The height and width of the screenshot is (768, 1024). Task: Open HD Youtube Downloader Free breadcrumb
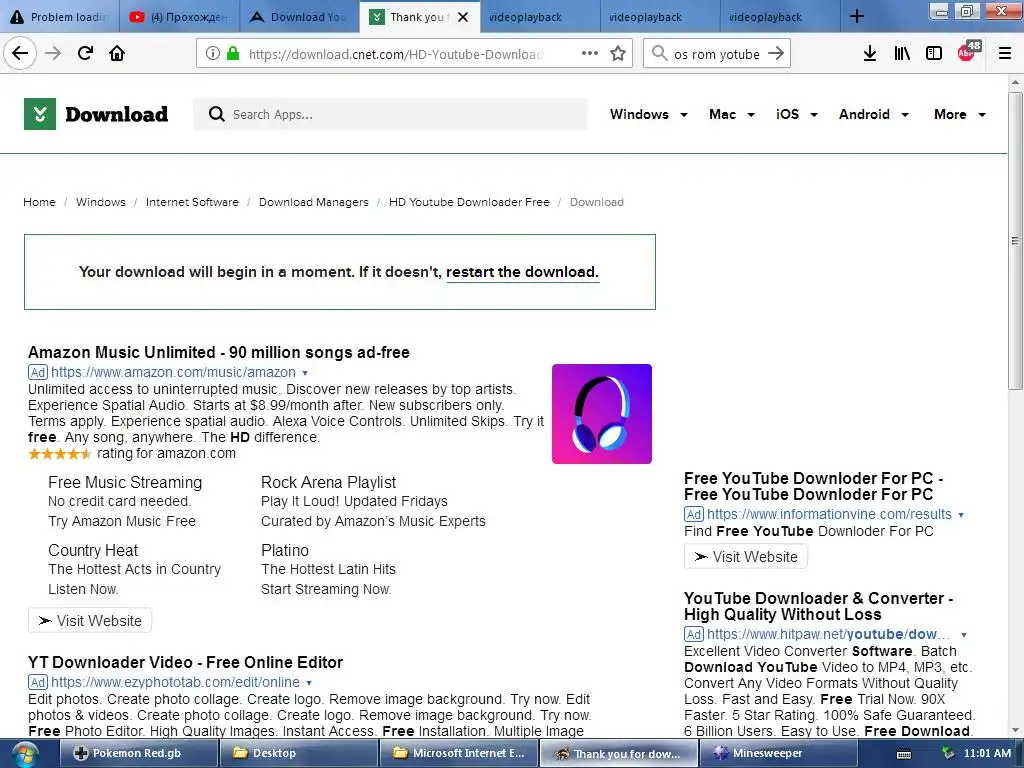tap(469, 202)
